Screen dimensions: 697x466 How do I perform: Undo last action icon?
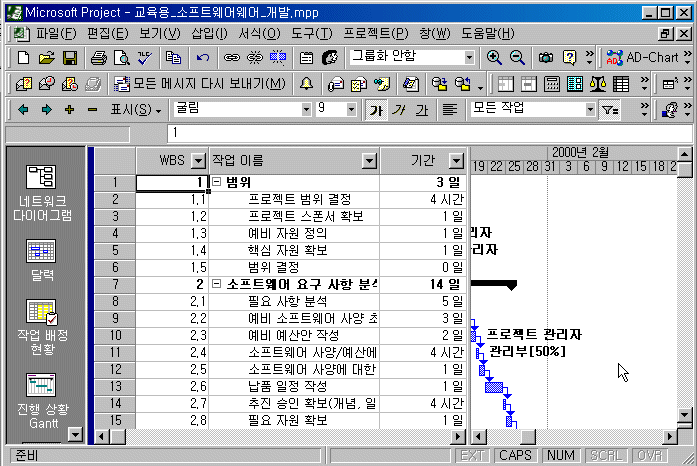click(203, 58)
